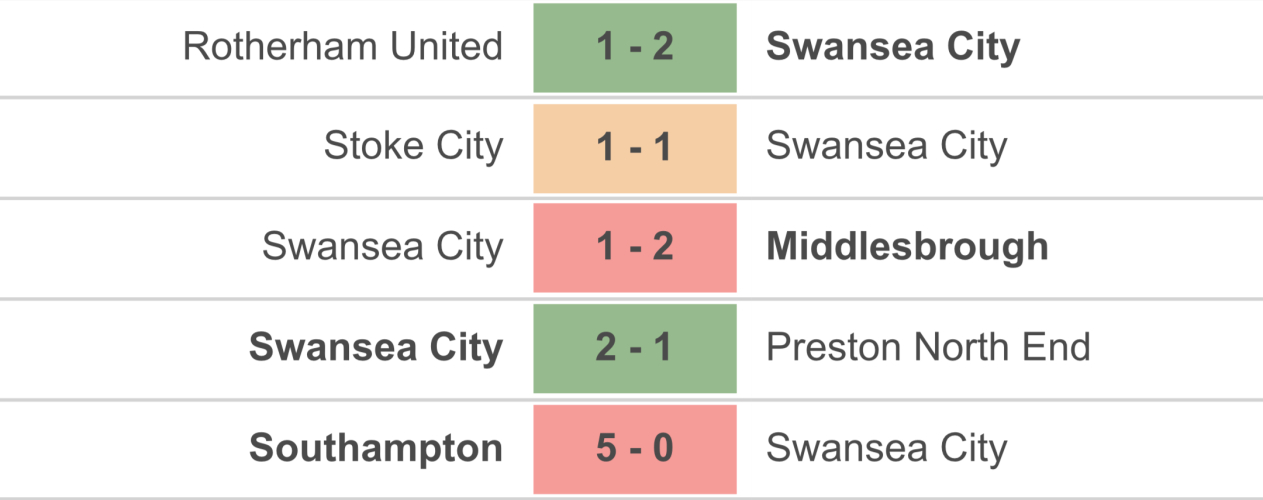Select bold Swansea City beside Rotherham United
The width and height of the screenshot is (1263, 500).
pos(893,47)
